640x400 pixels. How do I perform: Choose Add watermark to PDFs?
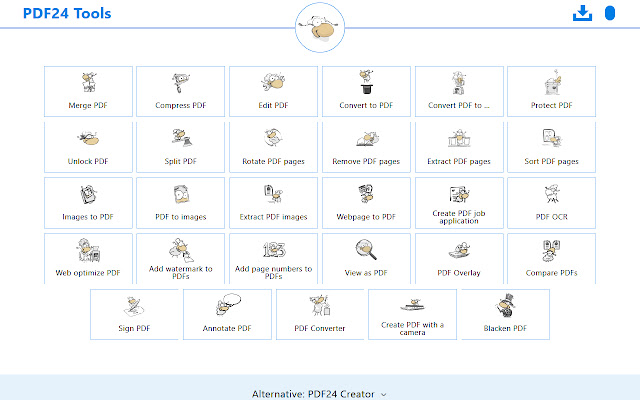(x=180, y=259)
